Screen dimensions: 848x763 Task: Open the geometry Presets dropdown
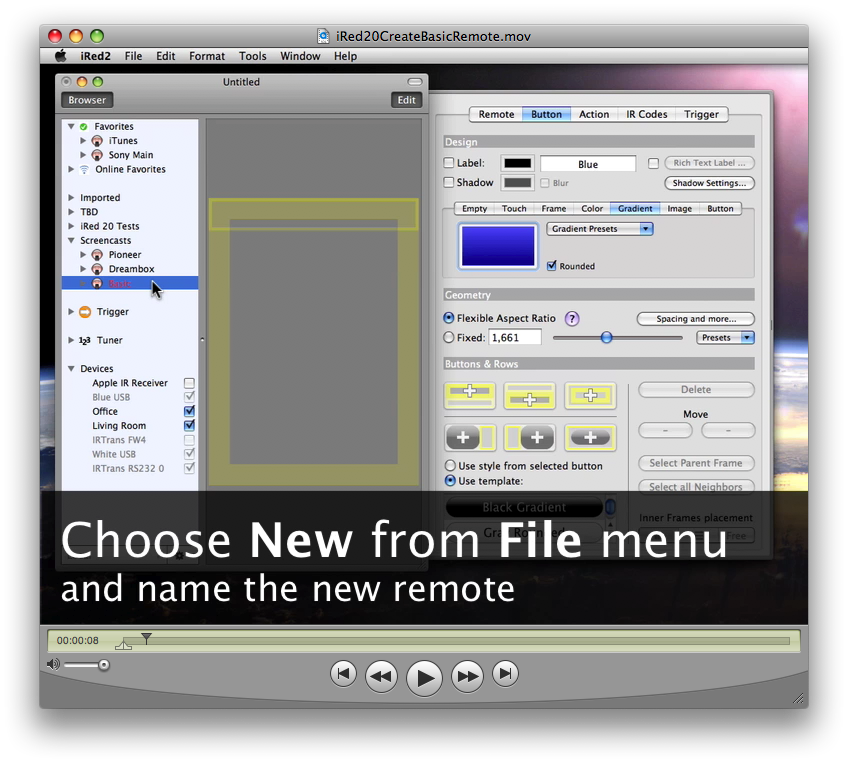pyautogui.click(x=725, y=337)
